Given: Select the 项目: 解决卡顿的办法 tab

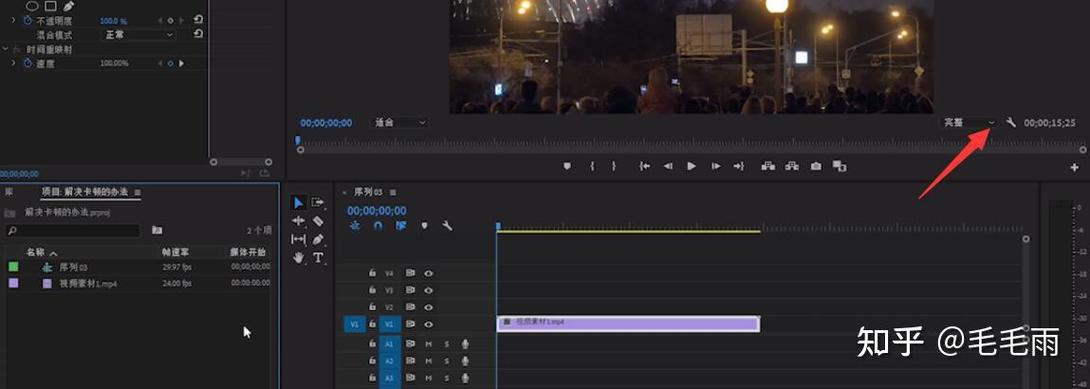Looking at the screenshot, I should (85, 192).
